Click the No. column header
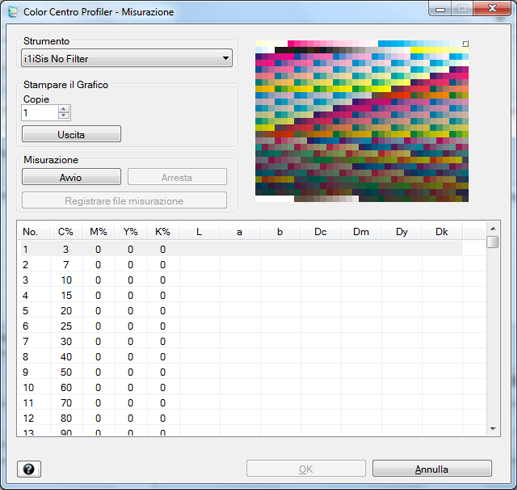517x490 pixels. click(x=33, y=232)
